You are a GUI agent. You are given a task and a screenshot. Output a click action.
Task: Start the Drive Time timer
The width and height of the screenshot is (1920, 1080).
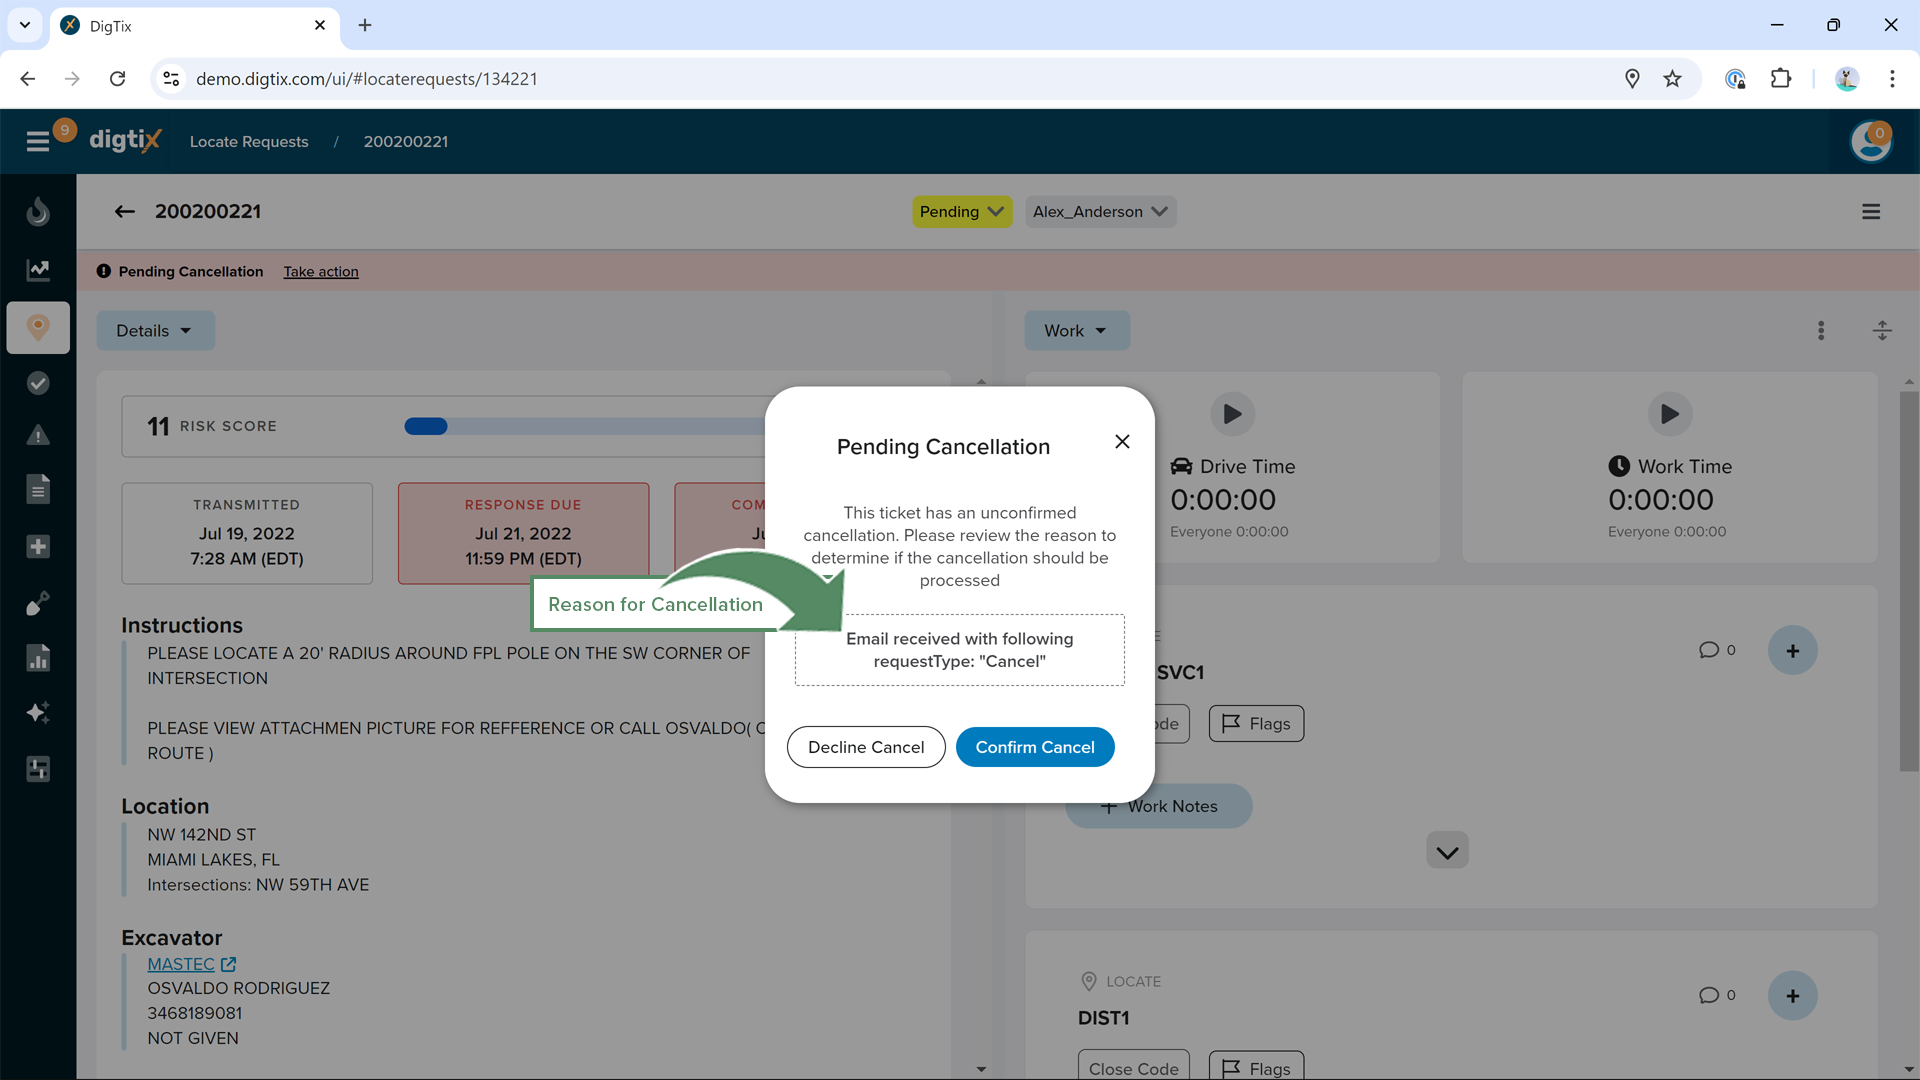tap(1232, 414)
